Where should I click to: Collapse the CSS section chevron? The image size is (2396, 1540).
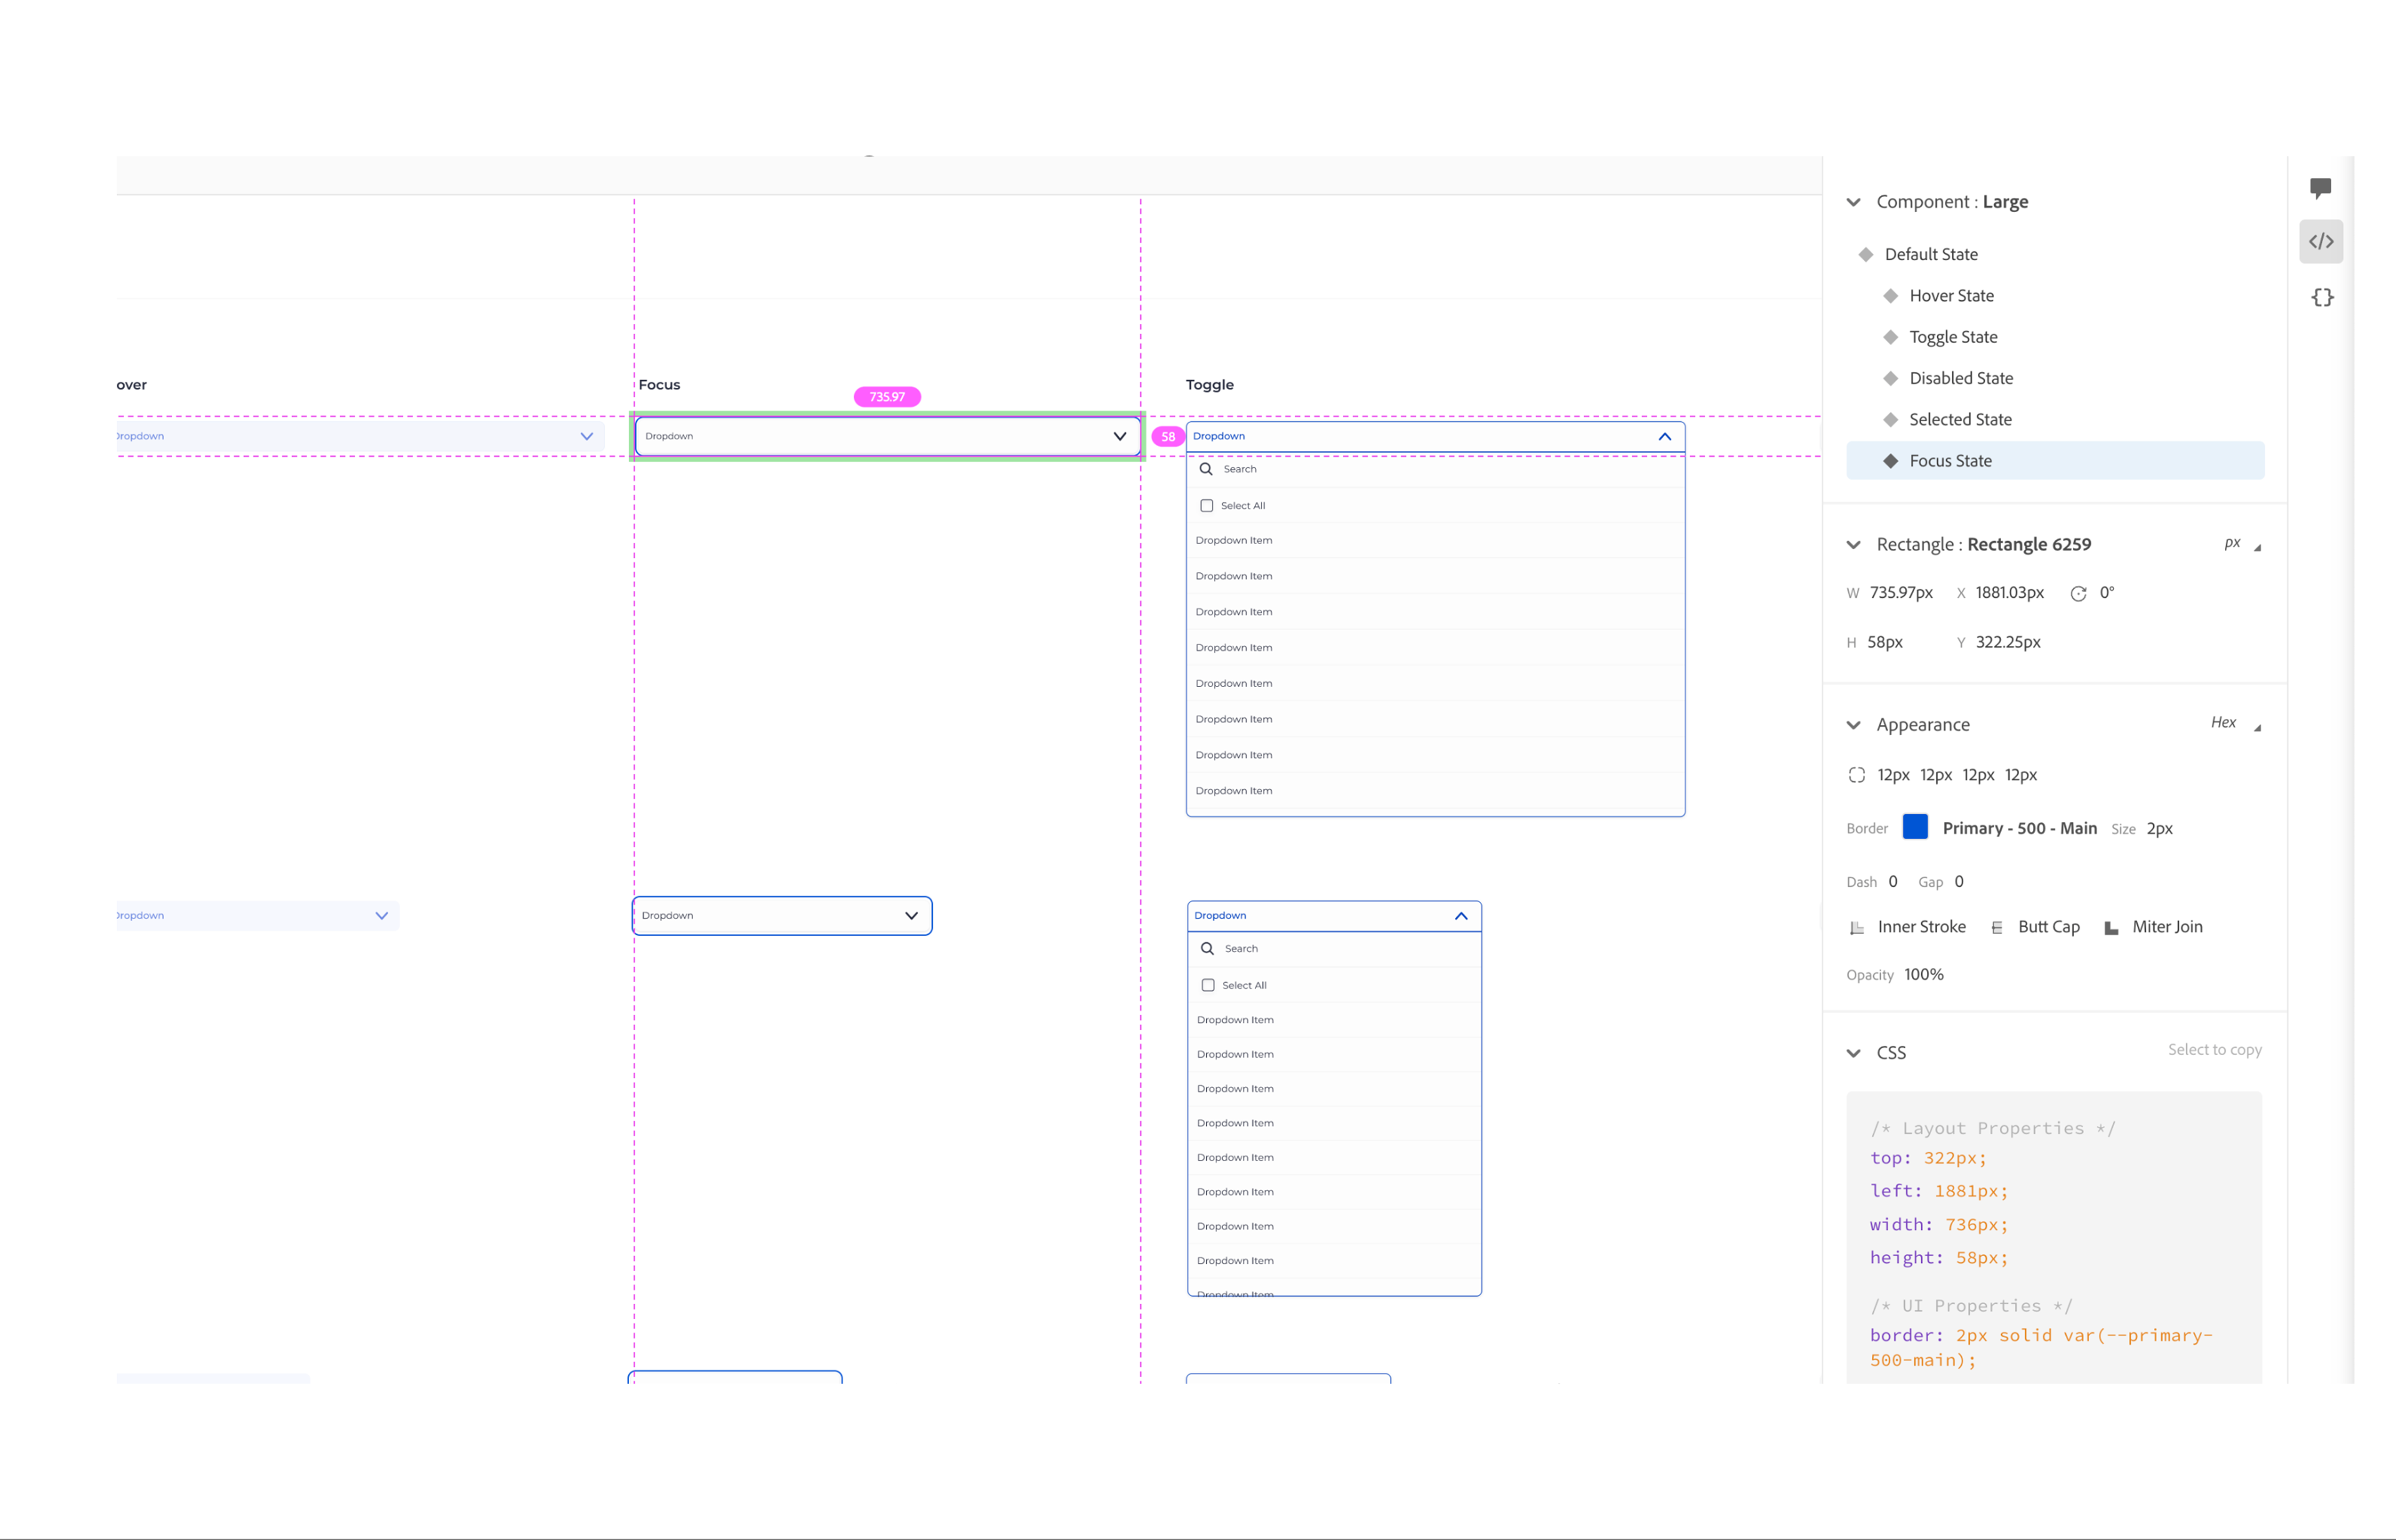tap(1853, 1054)
